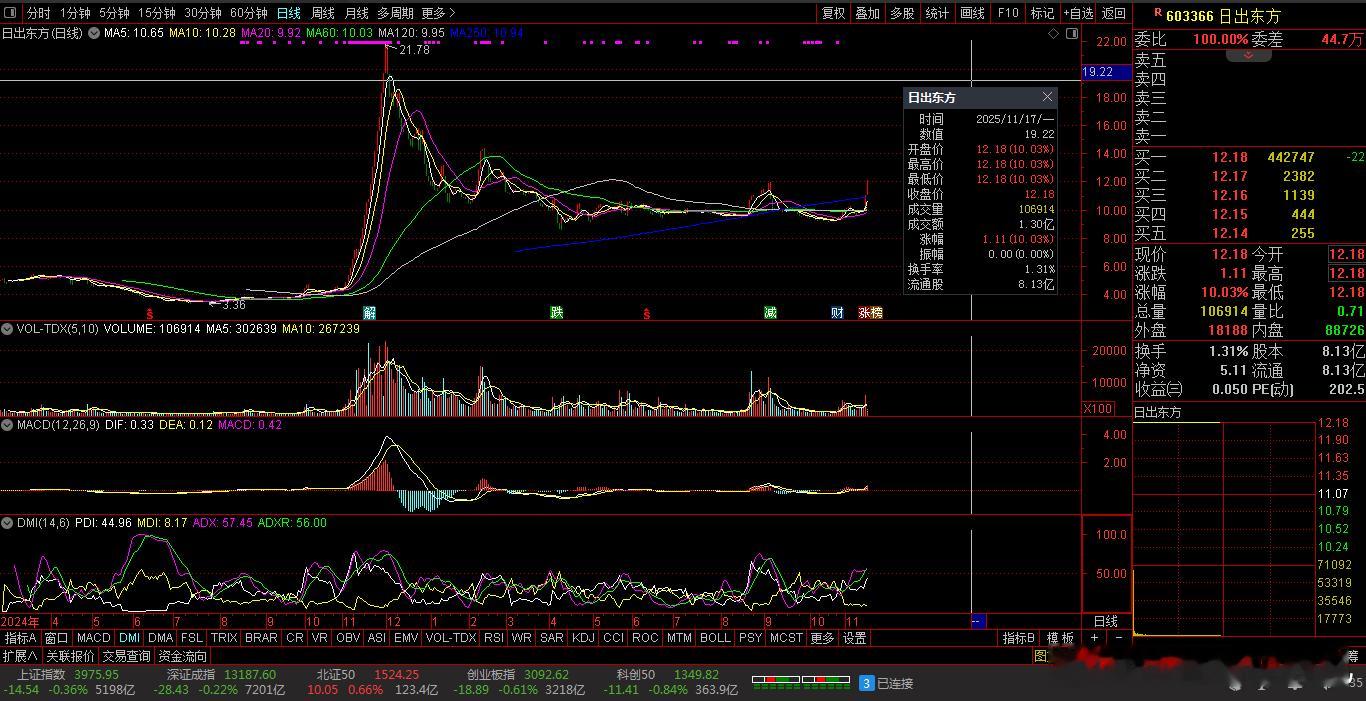The width and height of the screenshot is (1366, 701).
Task: Select the KDJ indicator tab
Action: tap(583, 638)
